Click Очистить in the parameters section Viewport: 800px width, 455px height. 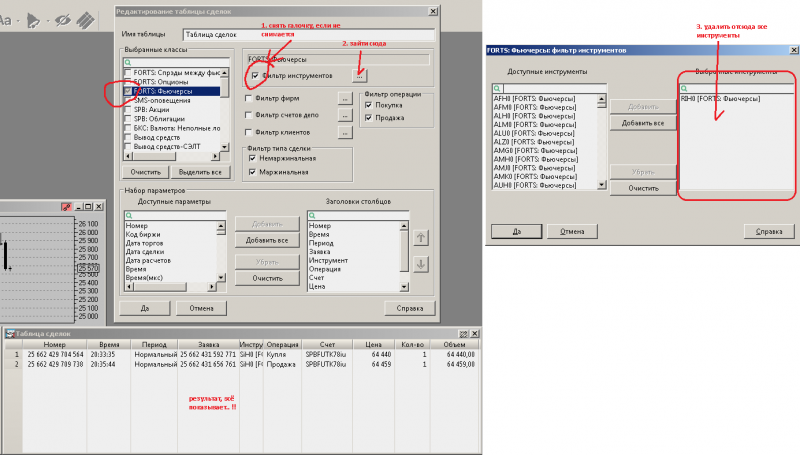click(x=267, y=278)
